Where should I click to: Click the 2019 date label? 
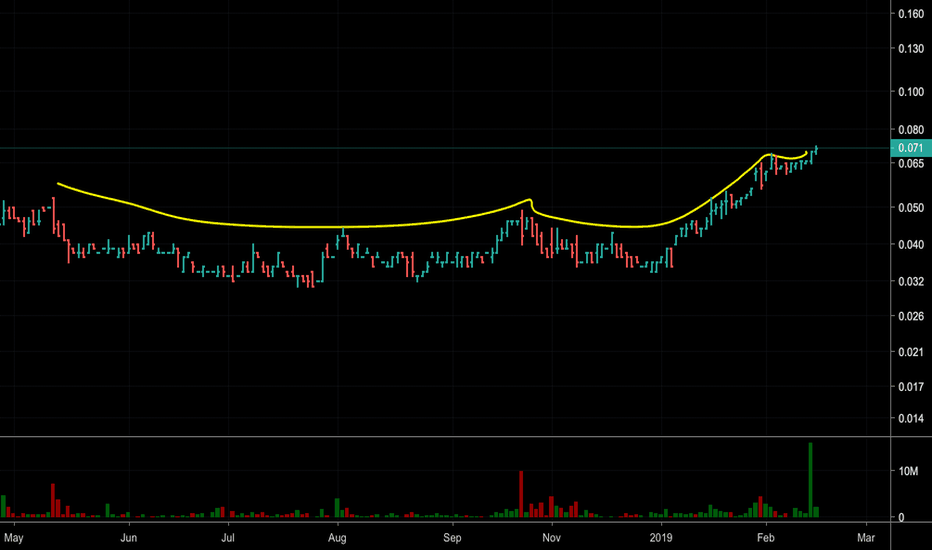click(x=660, y=538)
